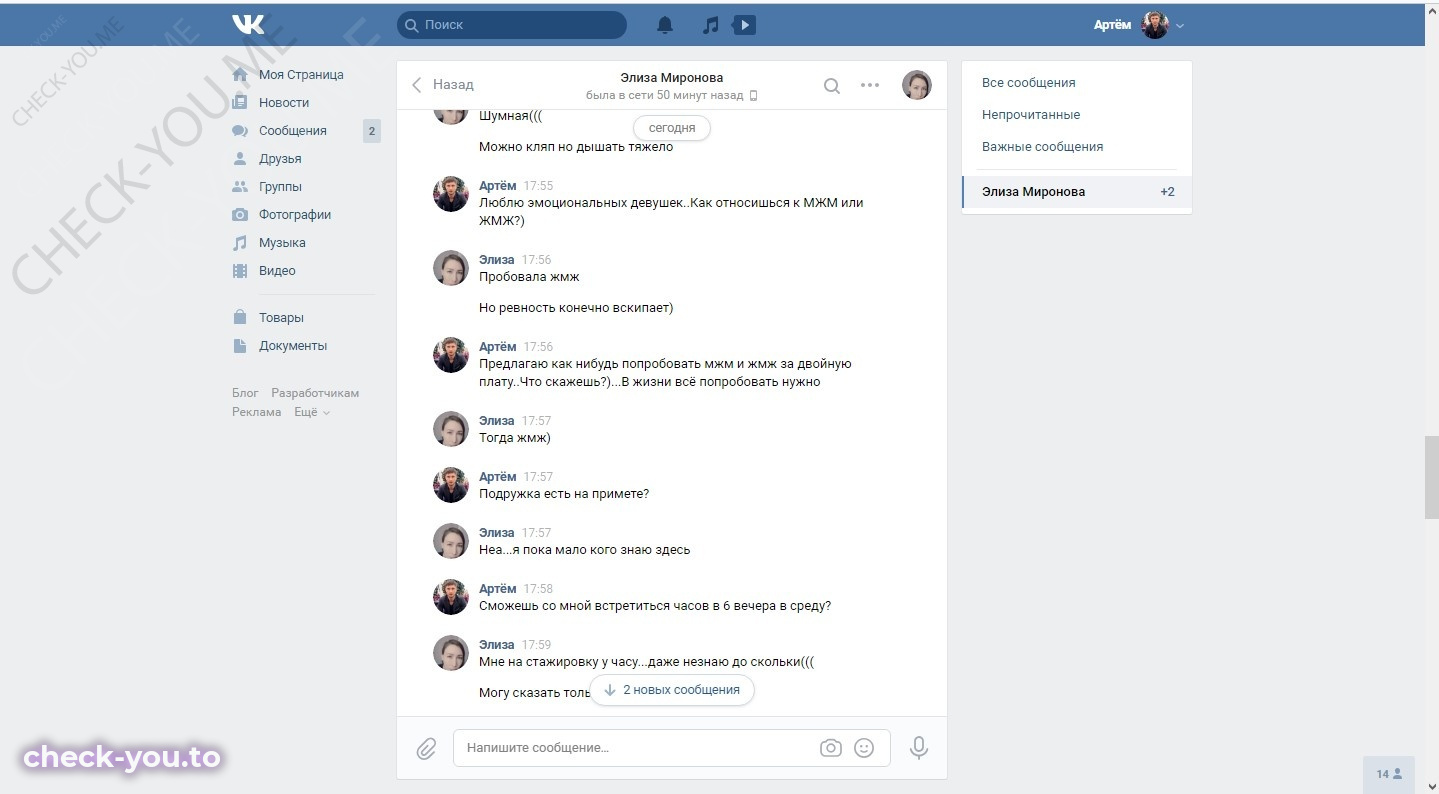The image size is (1439, 794).
Task: Open the video player icon in header
Action: [x=744, y=25]
